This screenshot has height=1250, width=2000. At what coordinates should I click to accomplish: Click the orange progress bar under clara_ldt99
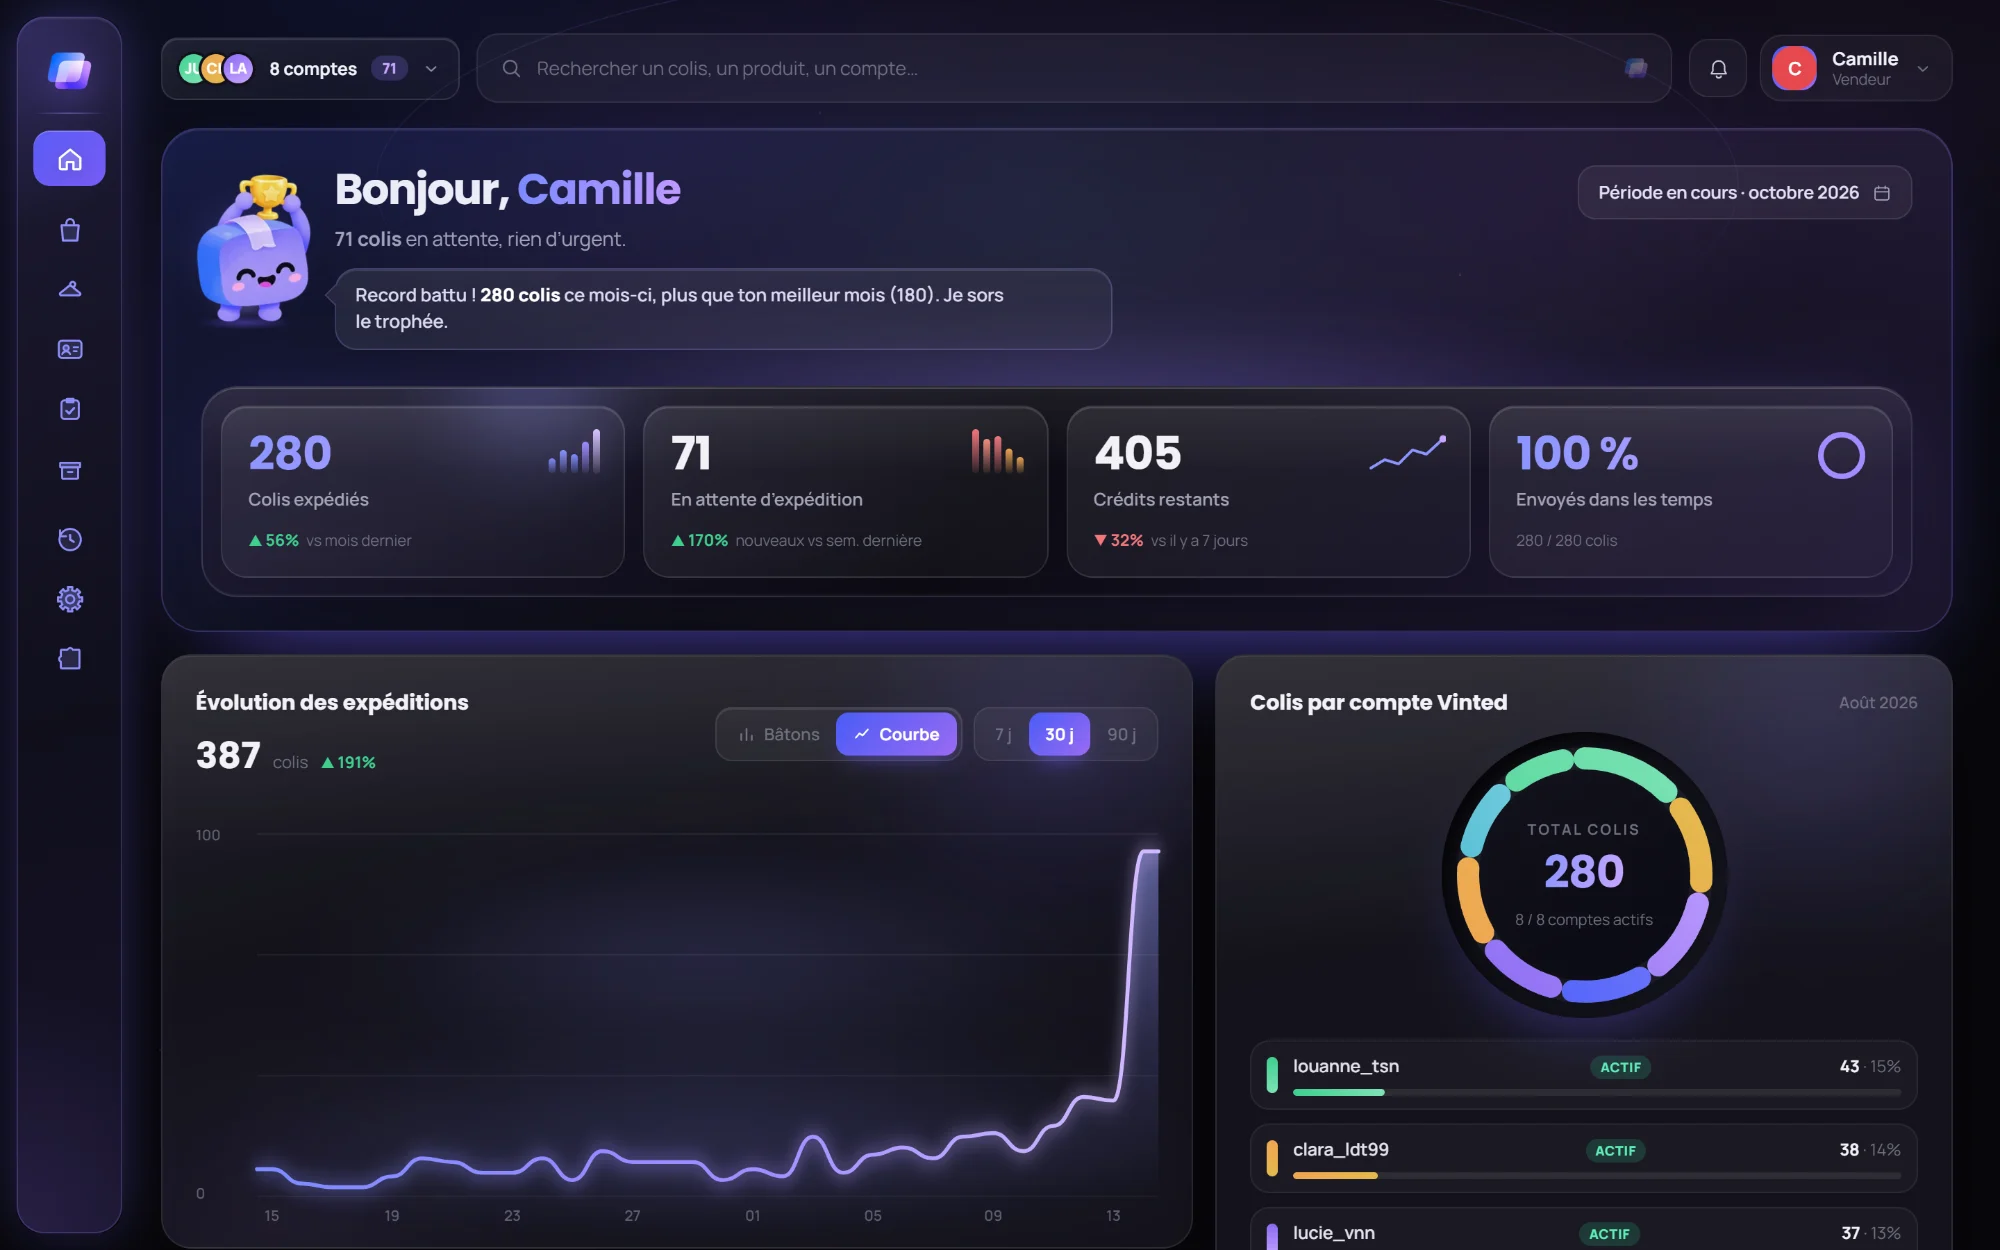[1335, 1175]
